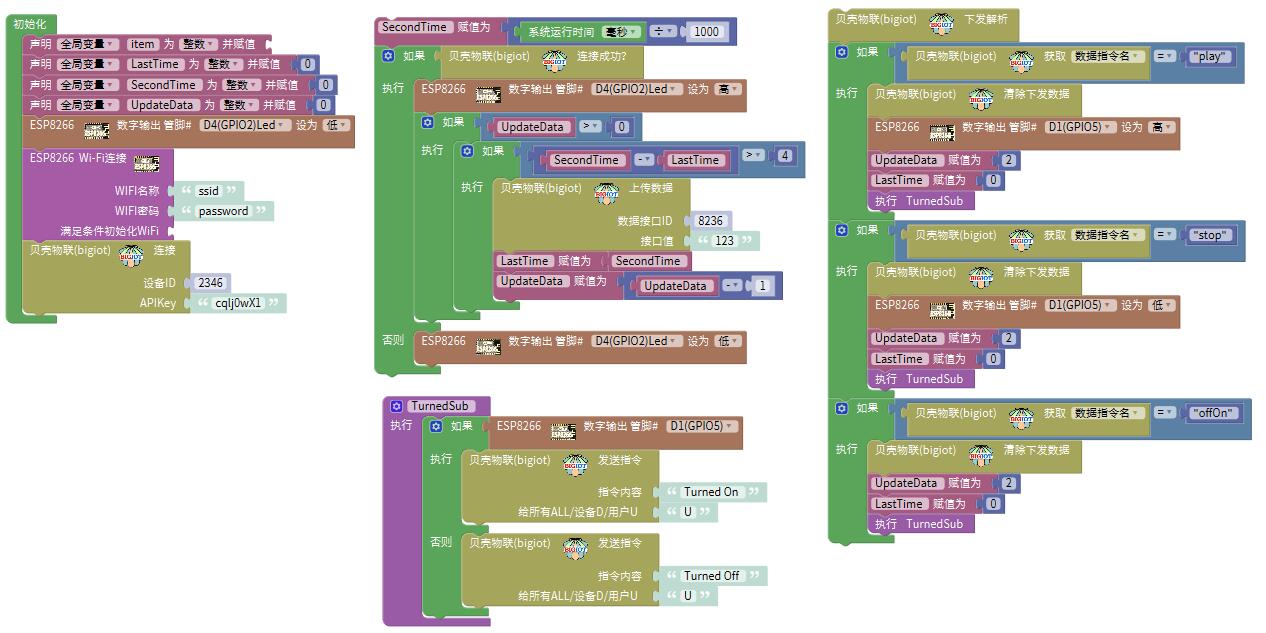Image resolution: width=1266 pixels, height=633 pixels.
Task: Edit the item variable name field
Action: [143, 44]
